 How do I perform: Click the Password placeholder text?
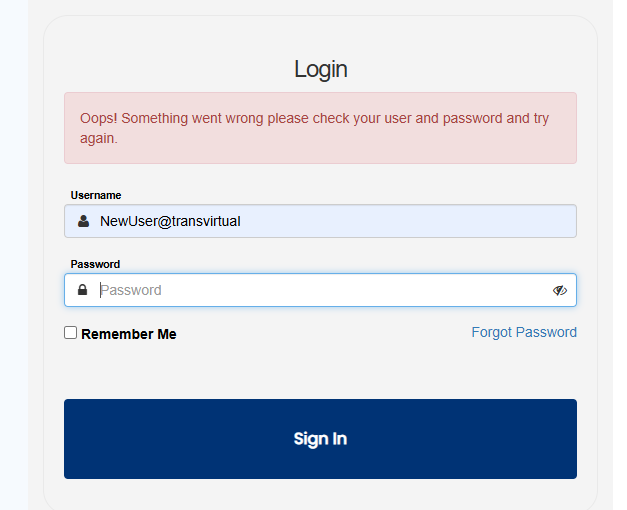131,290
